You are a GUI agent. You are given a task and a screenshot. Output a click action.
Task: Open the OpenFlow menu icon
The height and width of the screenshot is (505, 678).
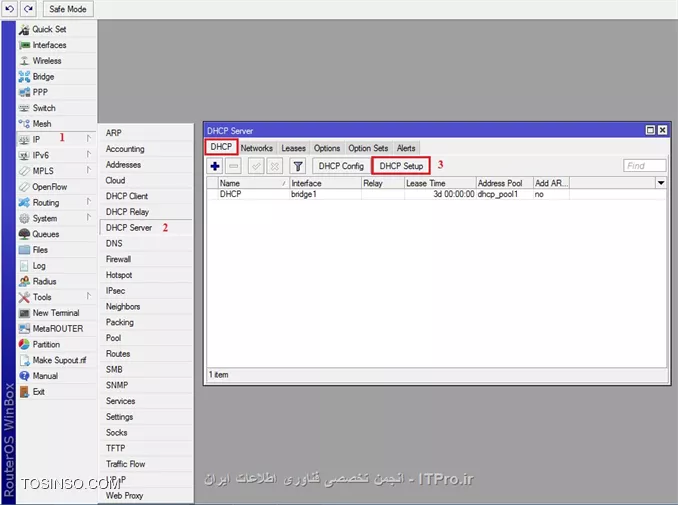pos(25,187)
